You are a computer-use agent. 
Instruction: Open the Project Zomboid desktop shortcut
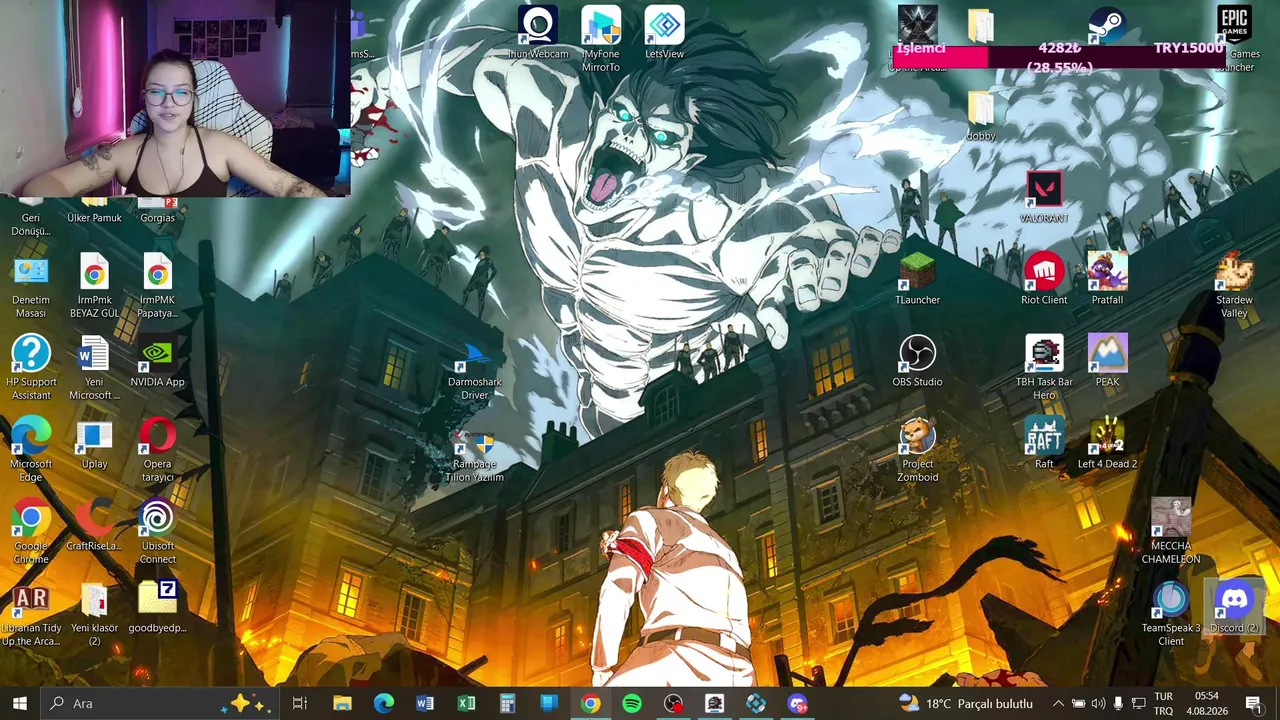coord(917,450)
